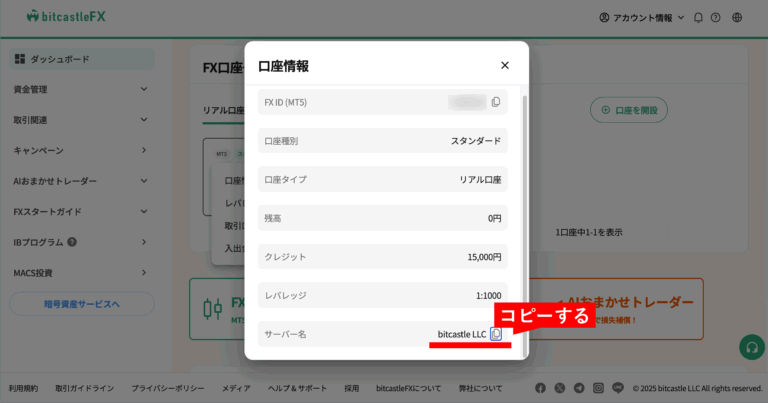This screenshot has height=403, width=768.
Task: Open the X (Twitter) footer icon
Action: (x=560, y=388)
